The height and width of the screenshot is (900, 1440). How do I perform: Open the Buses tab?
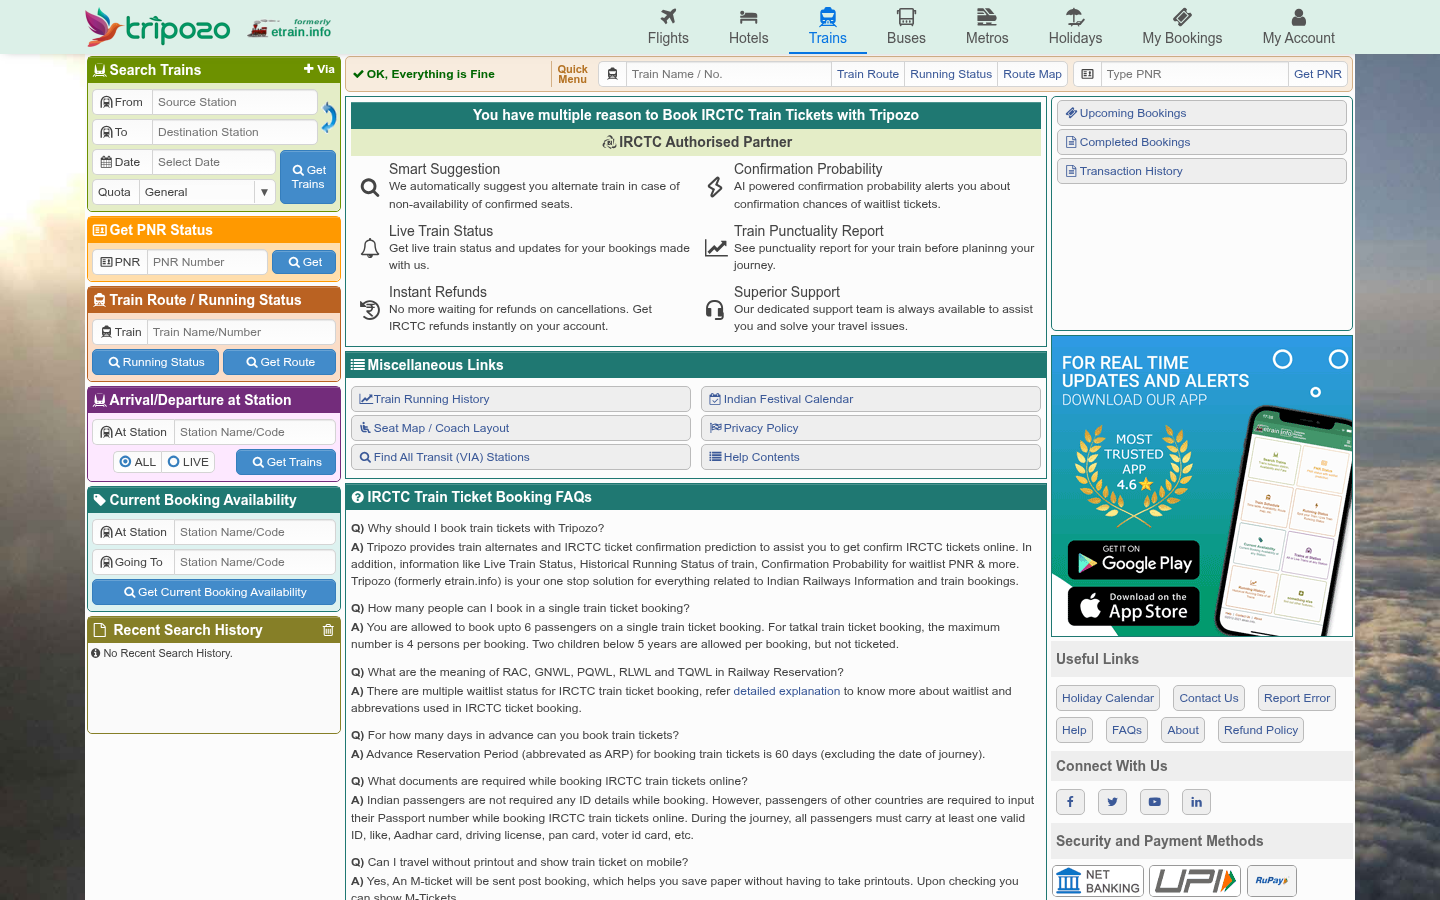click(x=906, y=27)
